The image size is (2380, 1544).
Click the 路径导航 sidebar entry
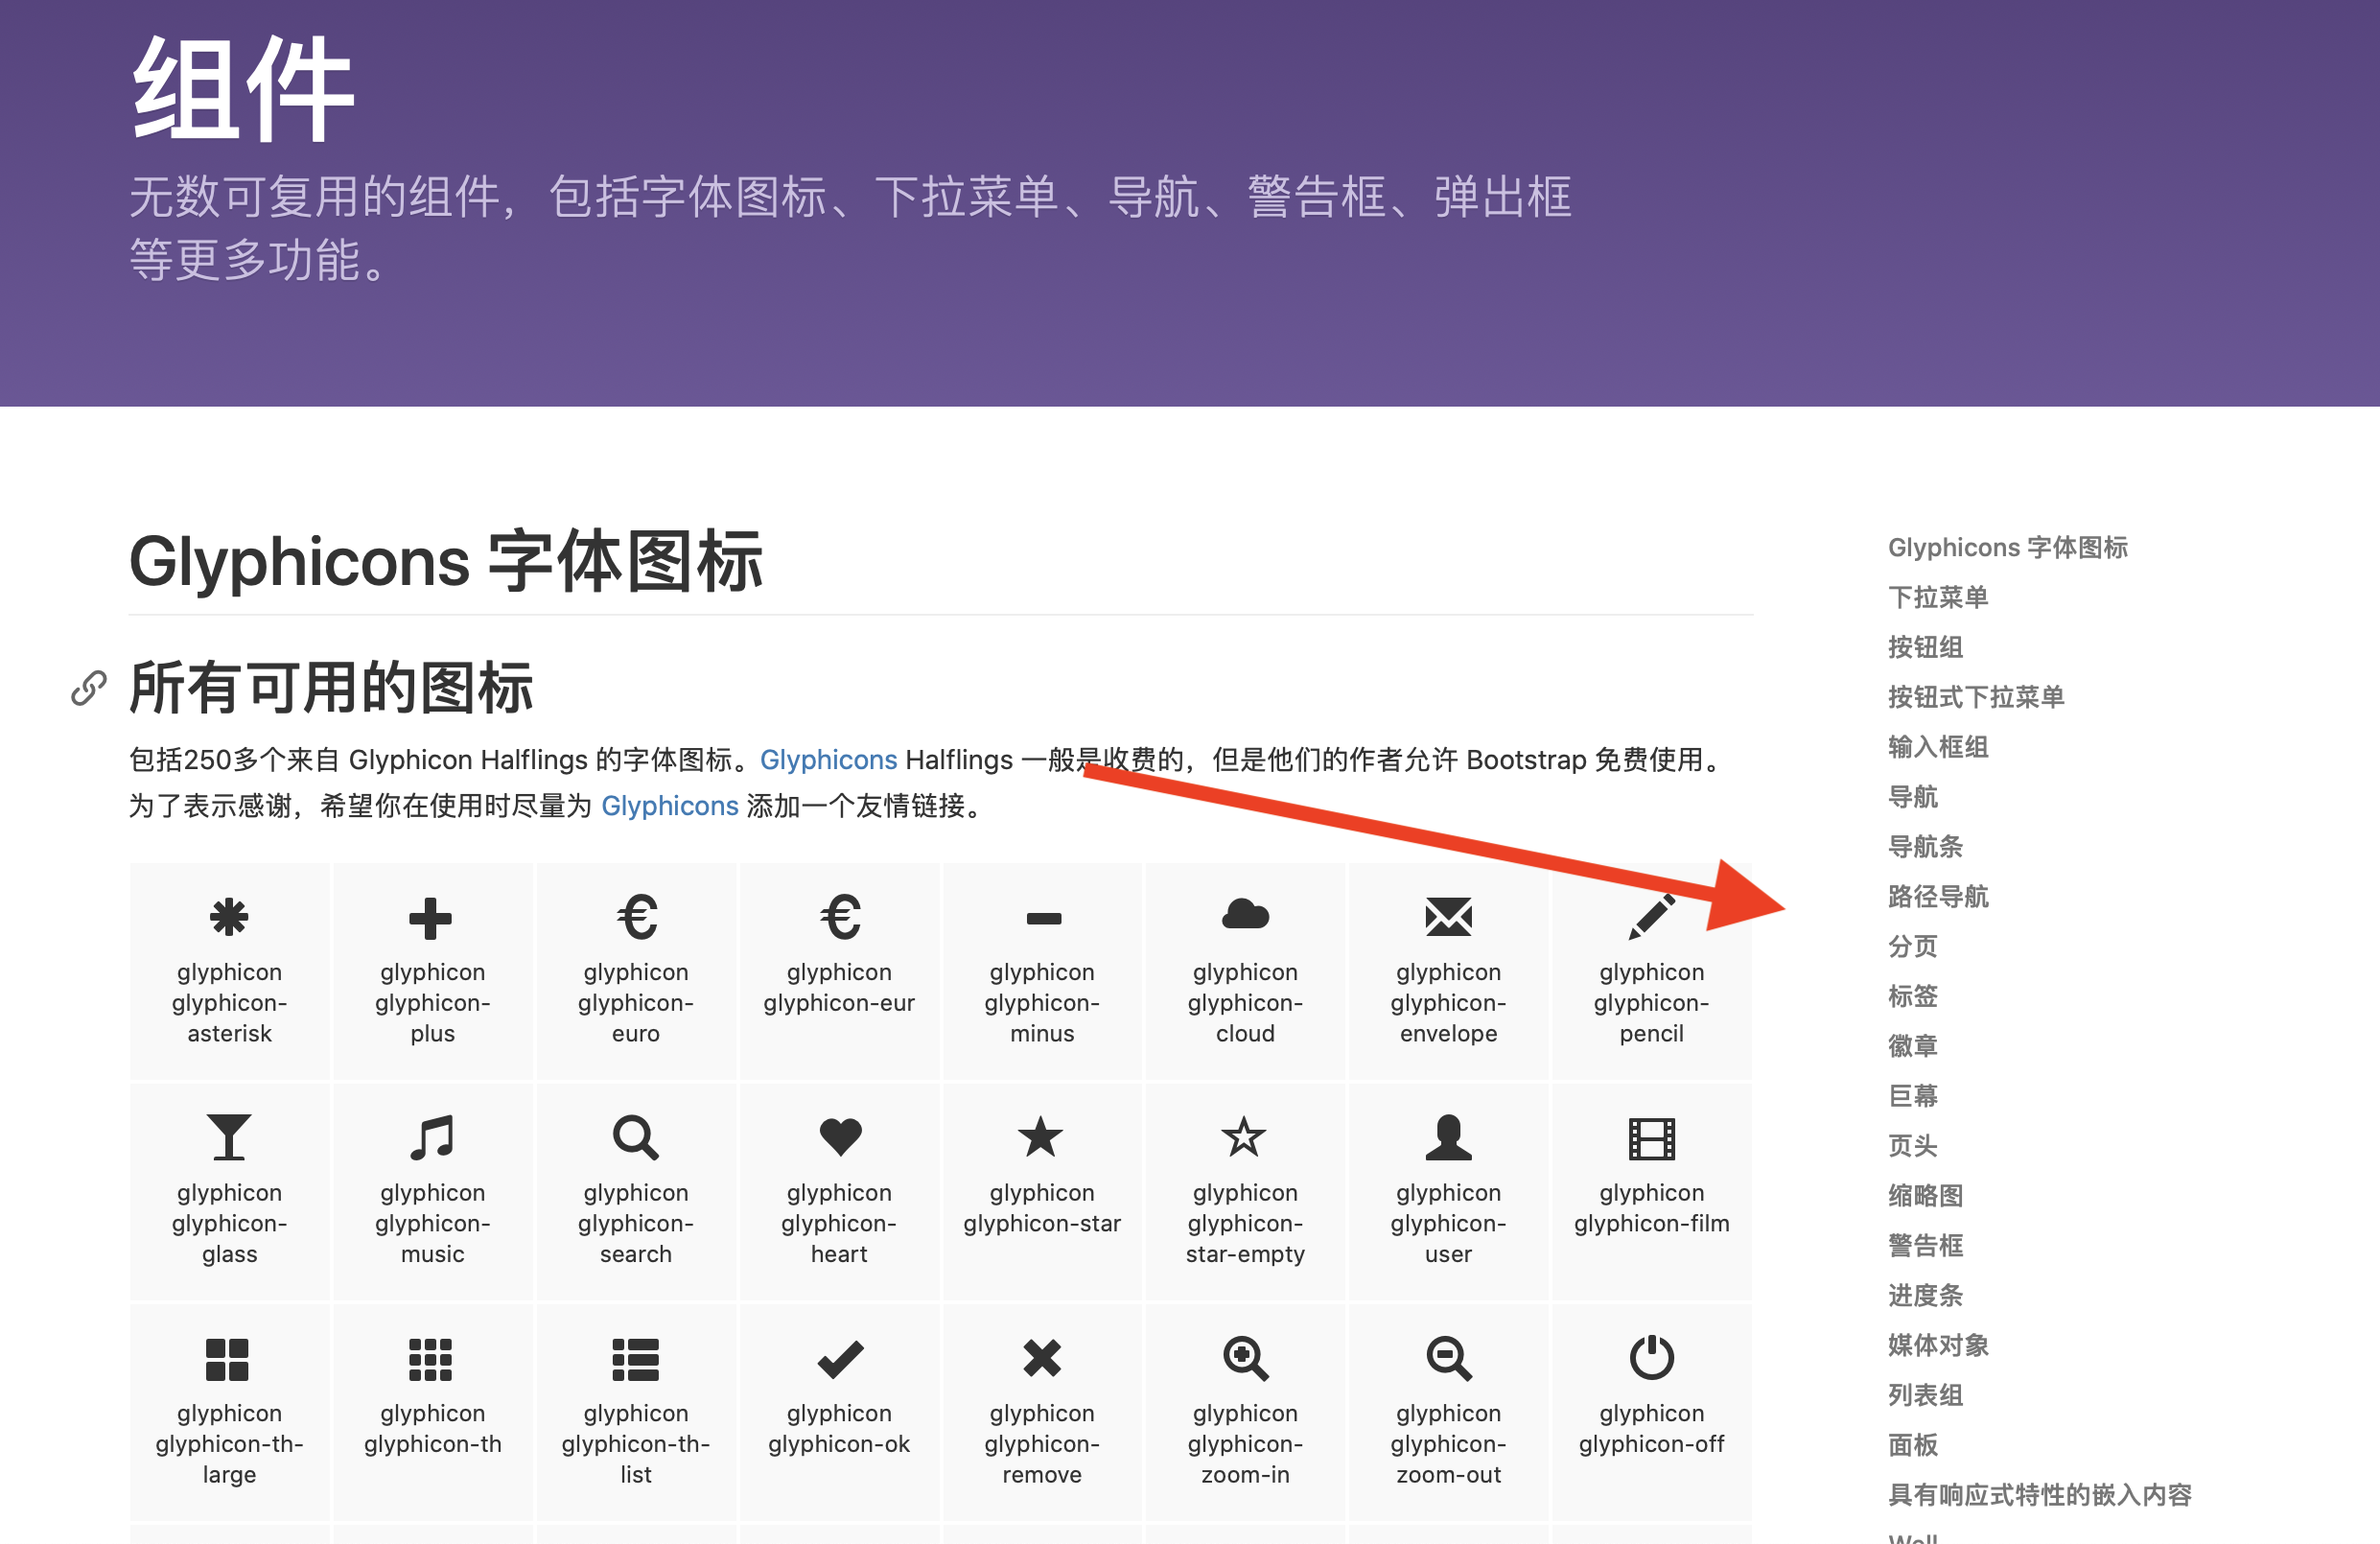point(1937,897)
